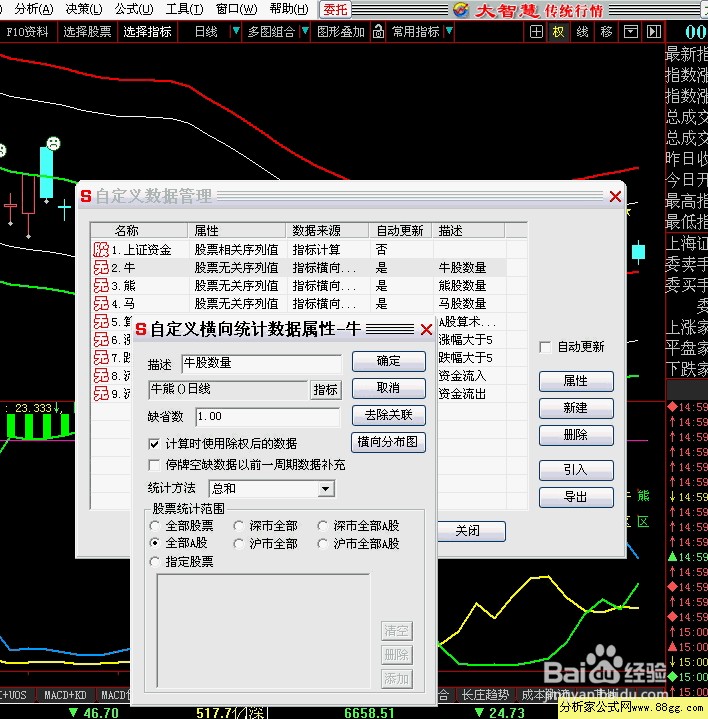Open the 统计方法 总和 dropdown
Image resolution: width=708 pixels, height=719 pixels.
tap(326, 489)
